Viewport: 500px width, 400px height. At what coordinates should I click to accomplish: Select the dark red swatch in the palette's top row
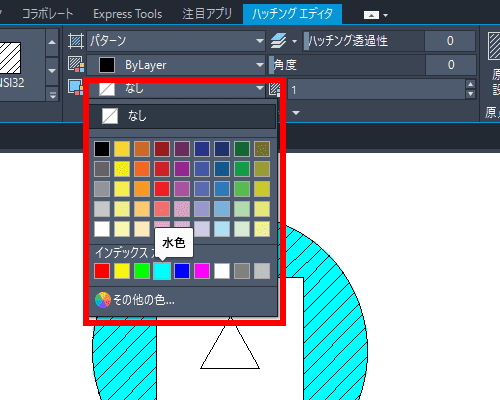pos(162,149)
